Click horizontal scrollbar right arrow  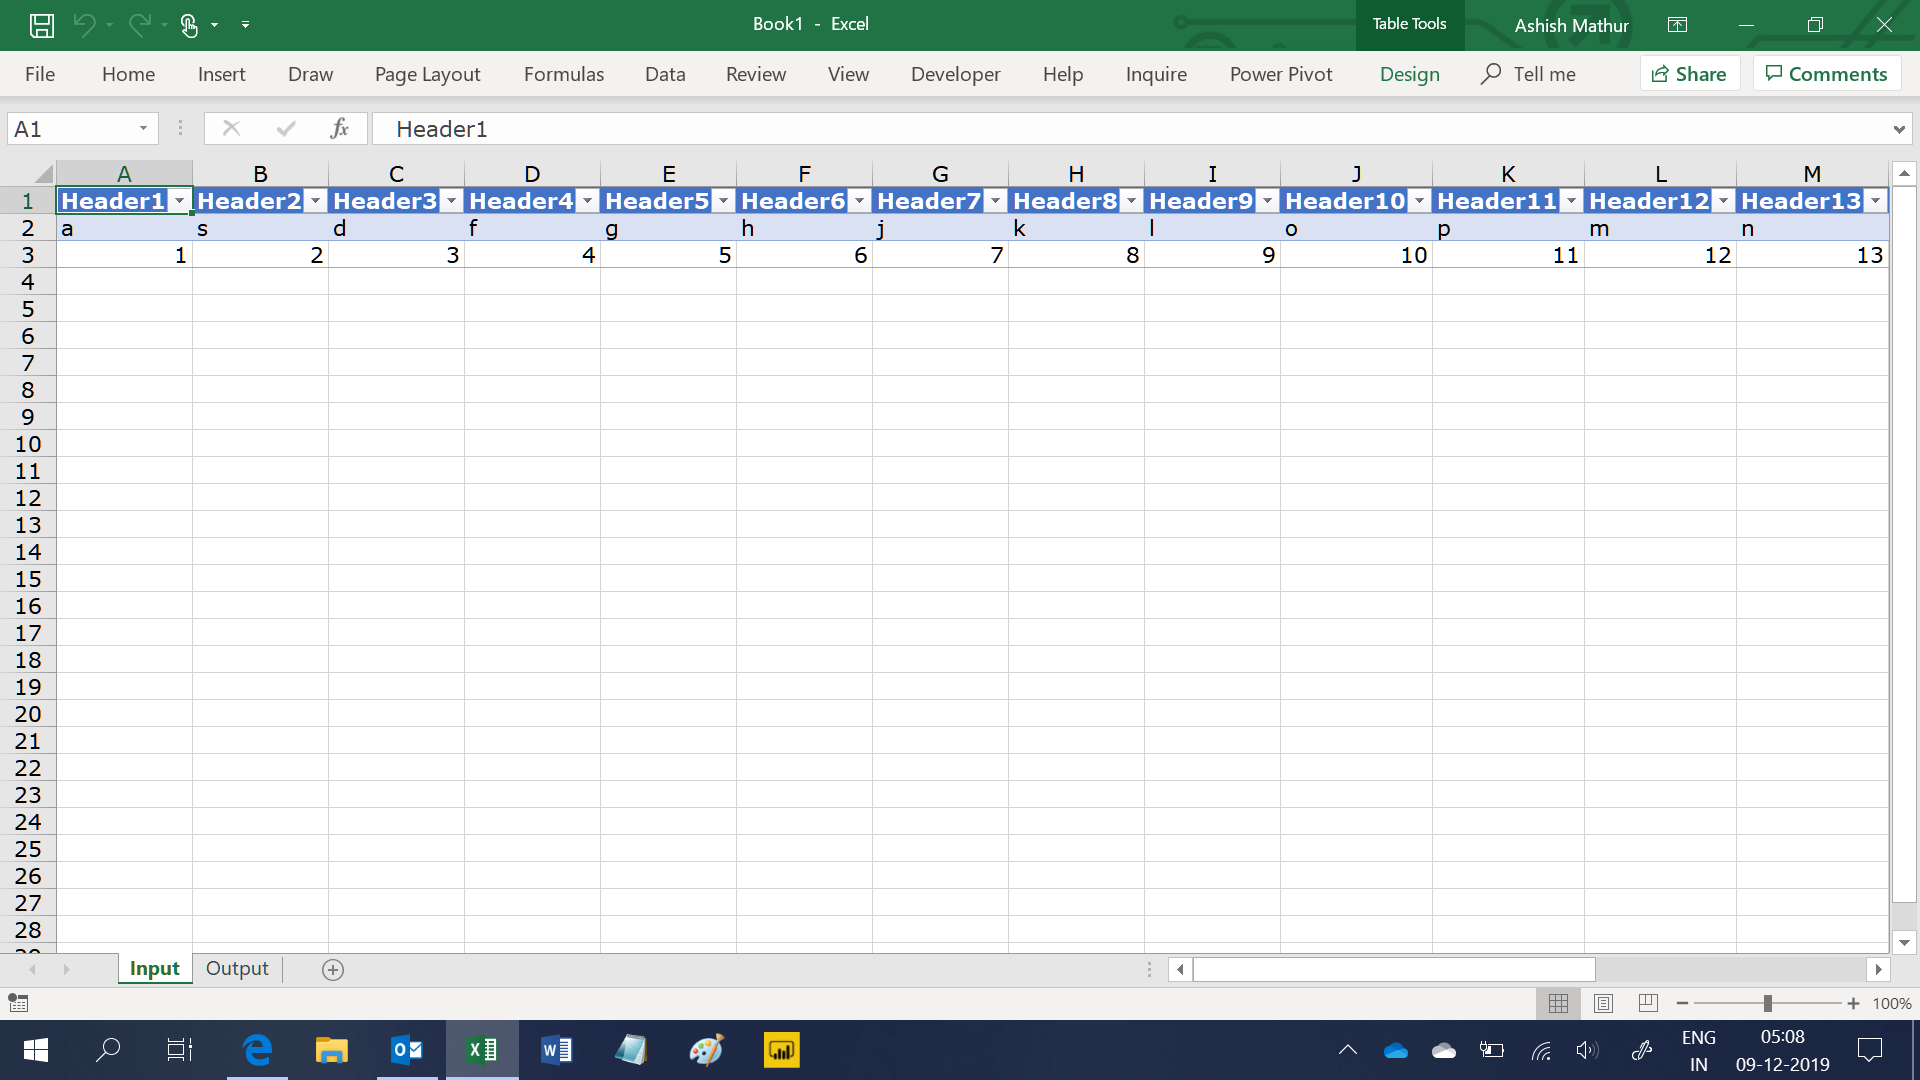(1878, 969)
